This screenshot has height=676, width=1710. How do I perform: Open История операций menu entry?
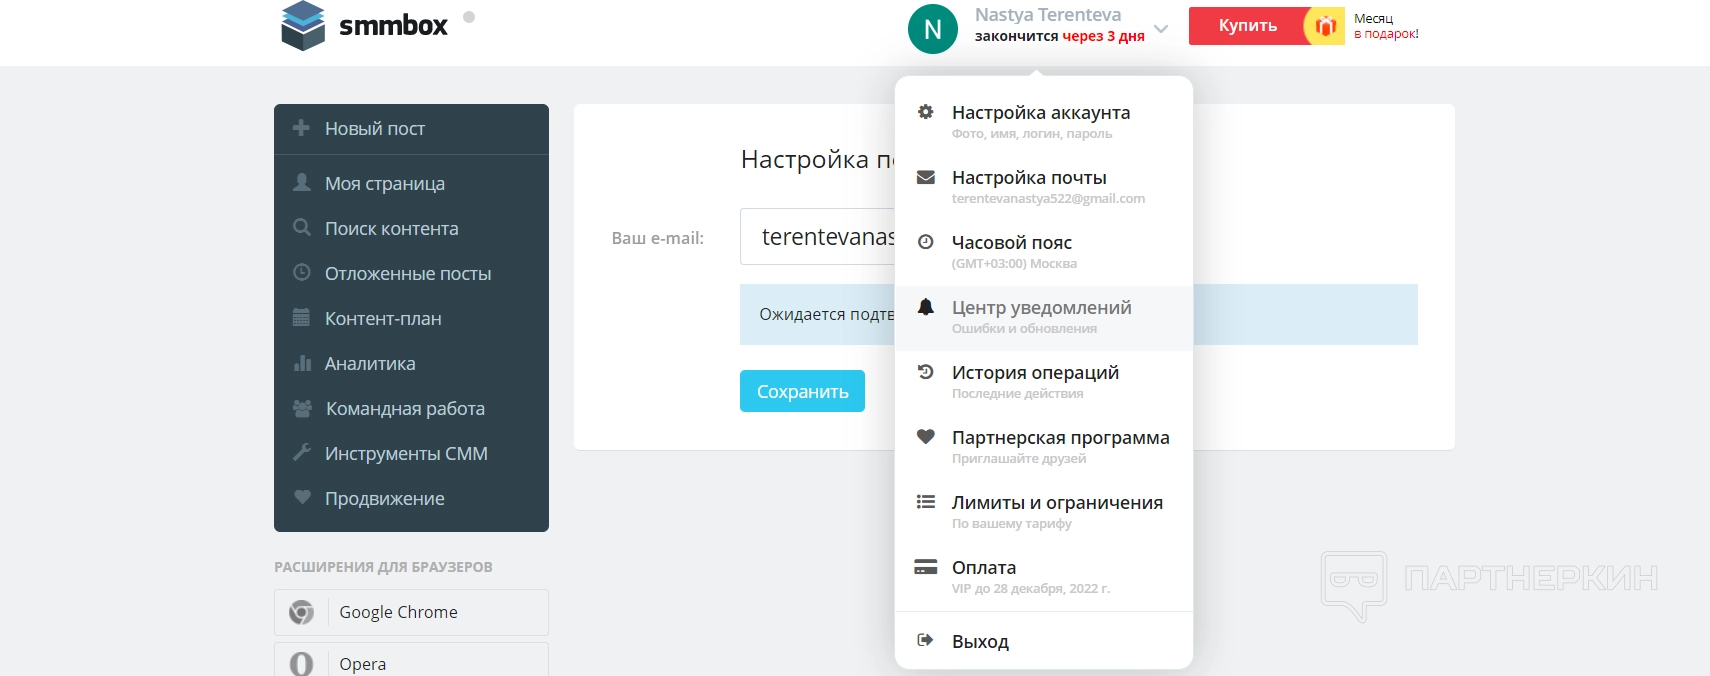[x=1044, y=381]
